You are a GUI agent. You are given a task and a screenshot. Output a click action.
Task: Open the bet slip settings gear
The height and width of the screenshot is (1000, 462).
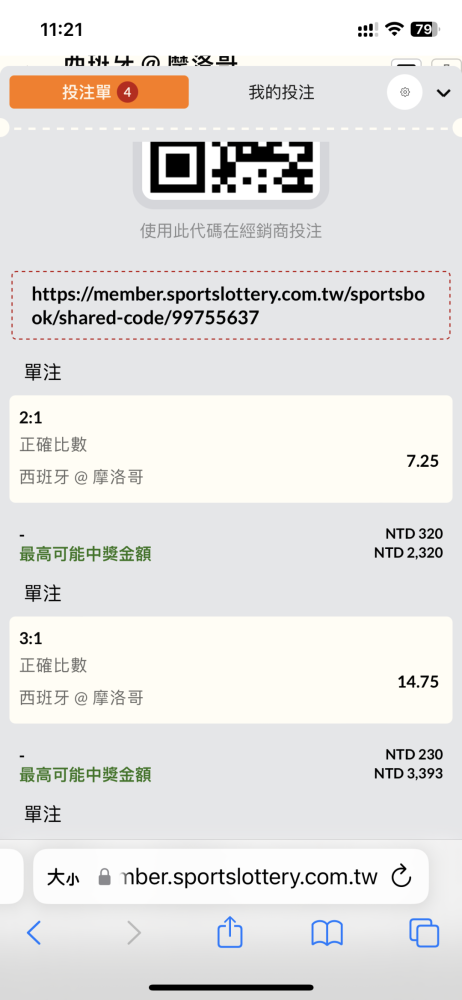405,92
